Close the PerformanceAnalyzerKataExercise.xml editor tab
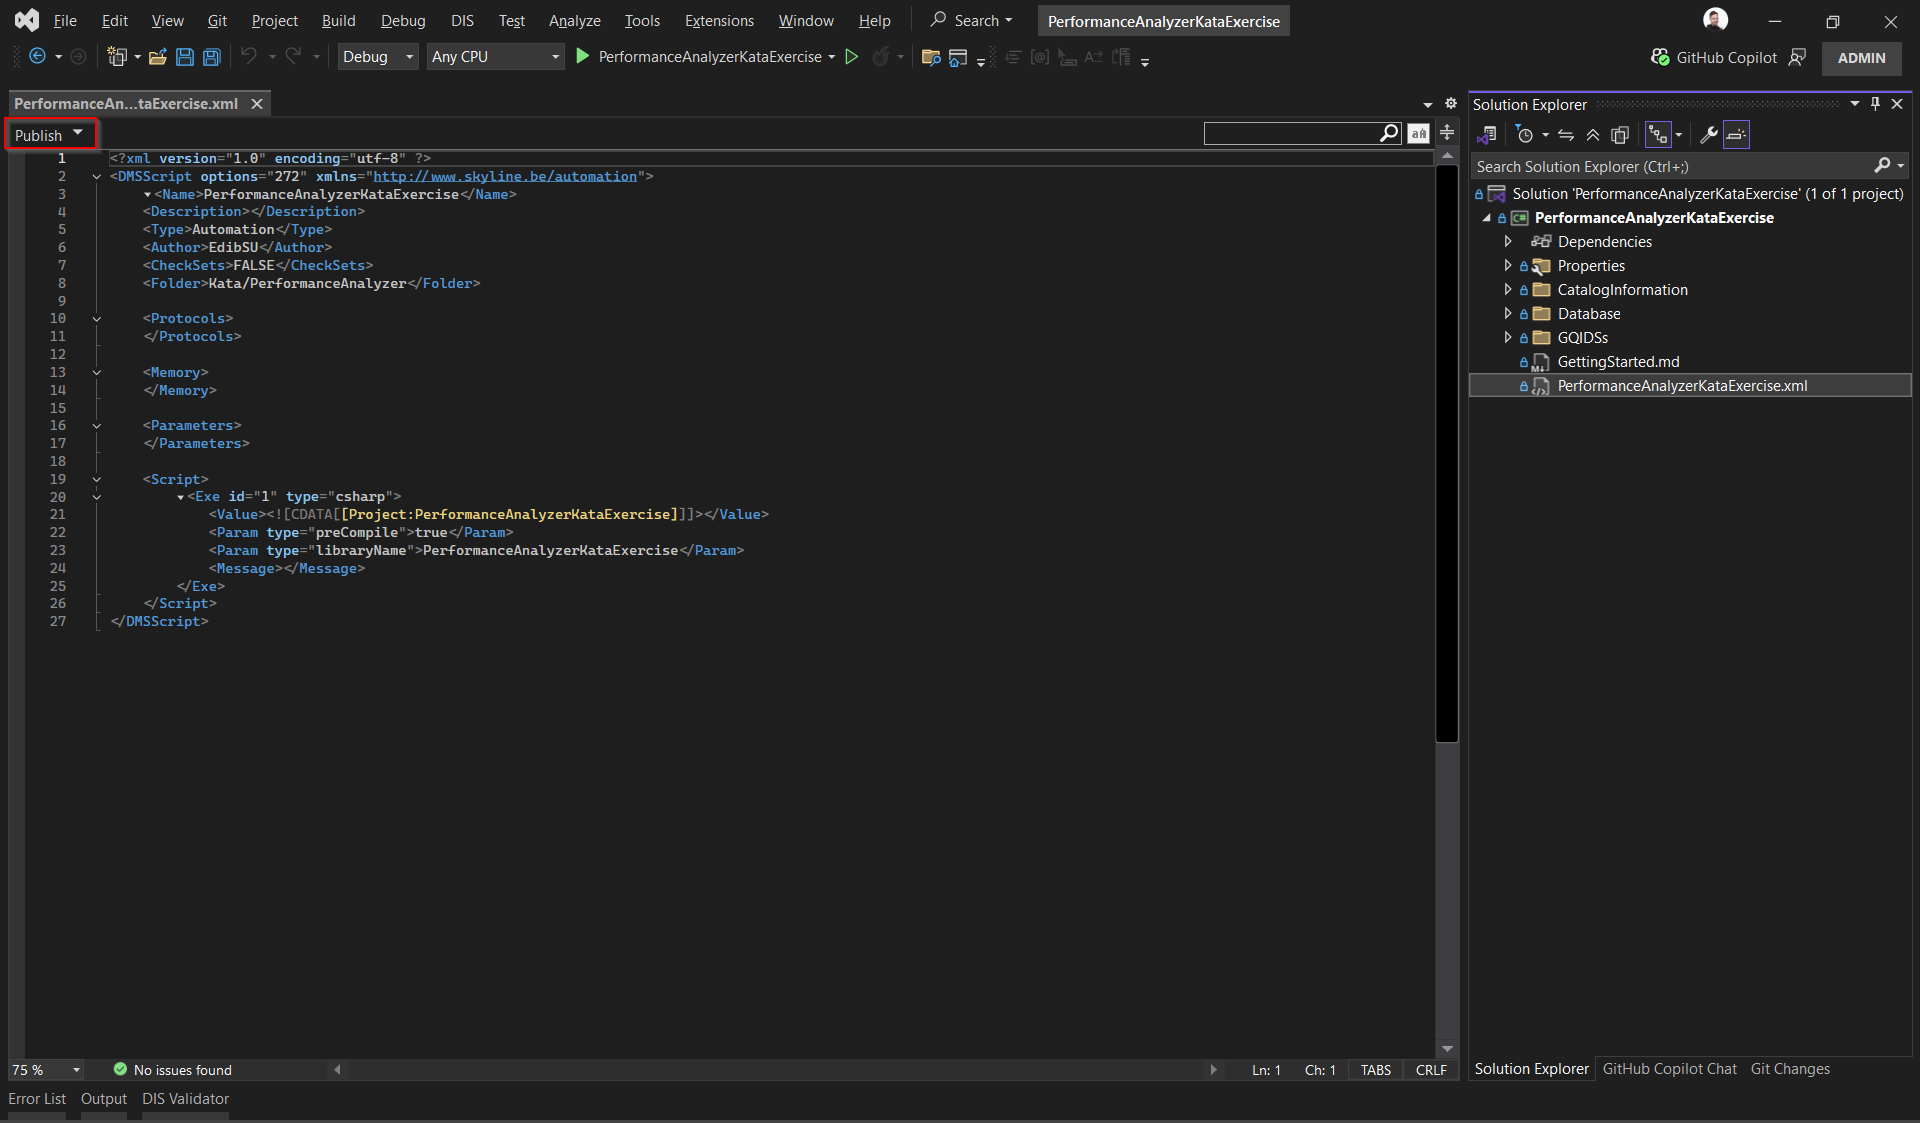Image resolution: width=1920 pixels, height=1123 pixels. (x=256, y=103)
